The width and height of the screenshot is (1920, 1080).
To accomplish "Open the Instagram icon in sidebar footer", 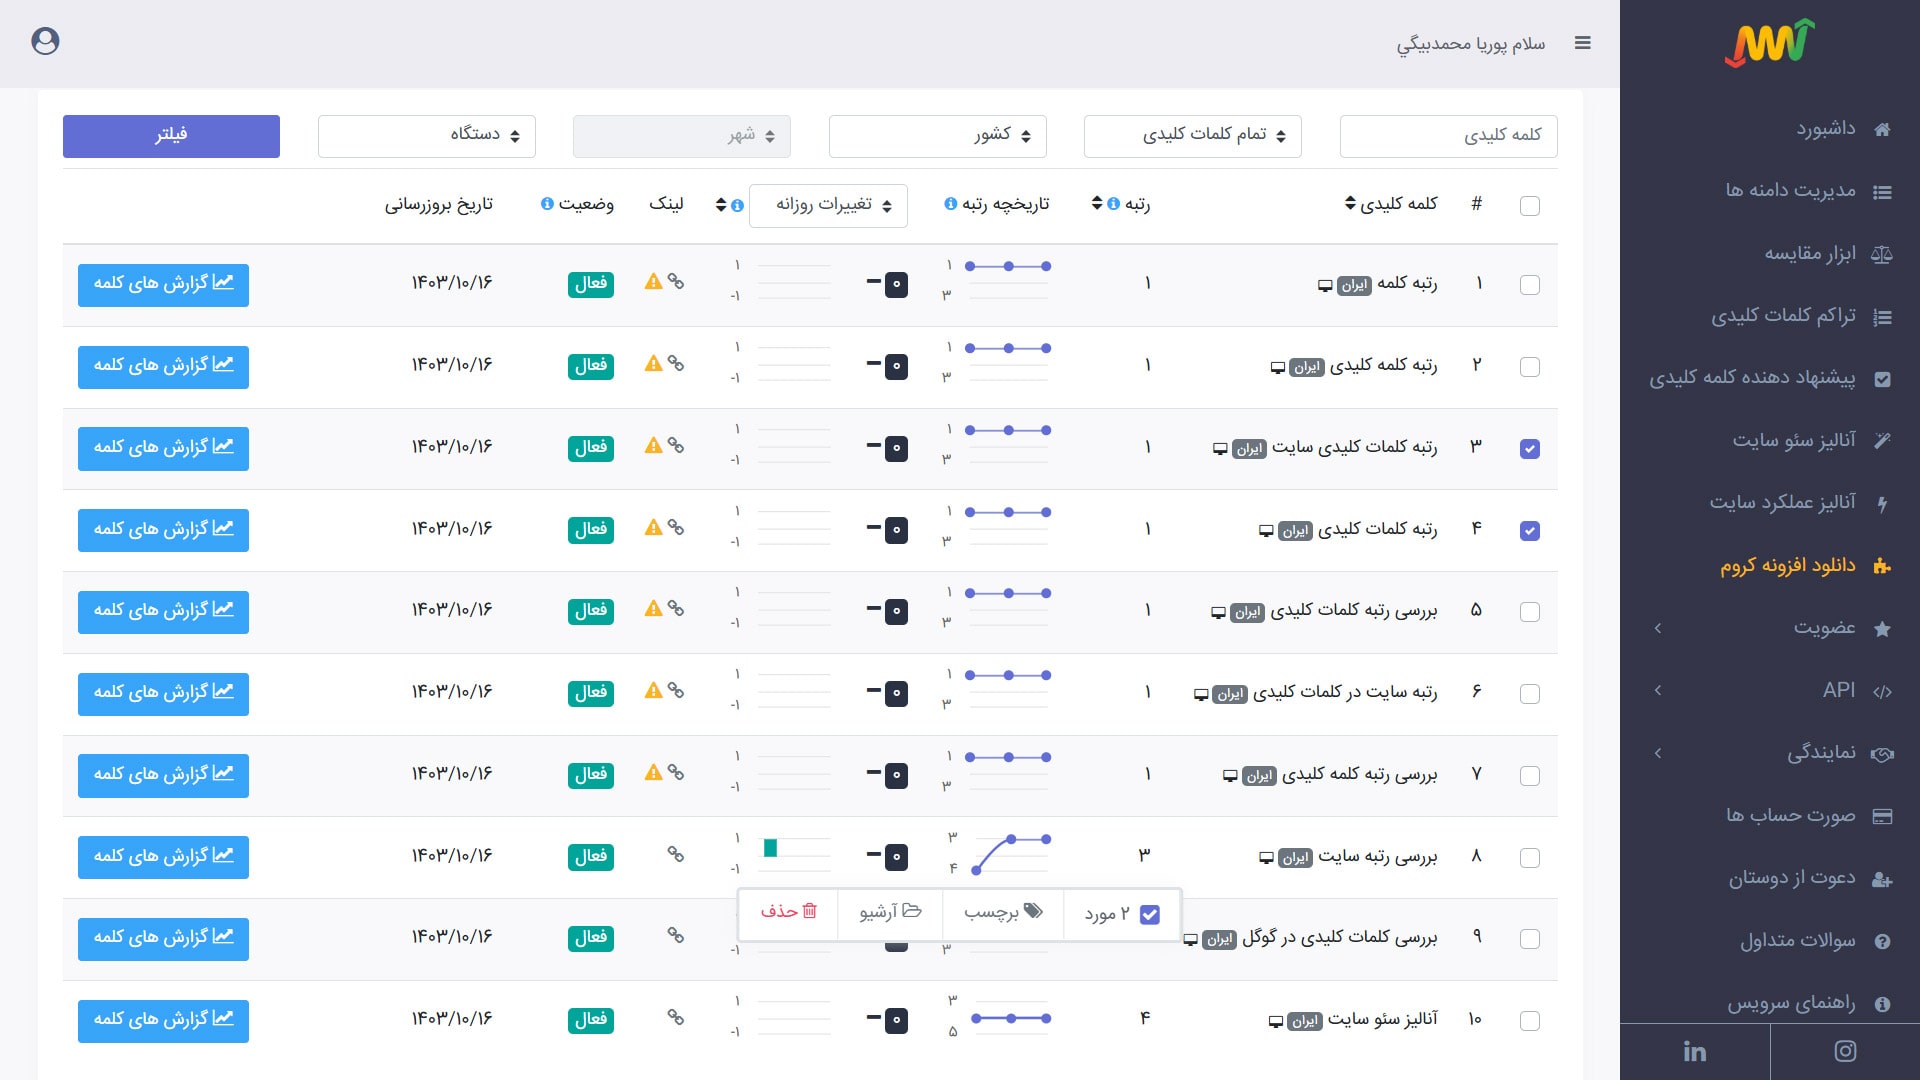I will (1845, 1051).
